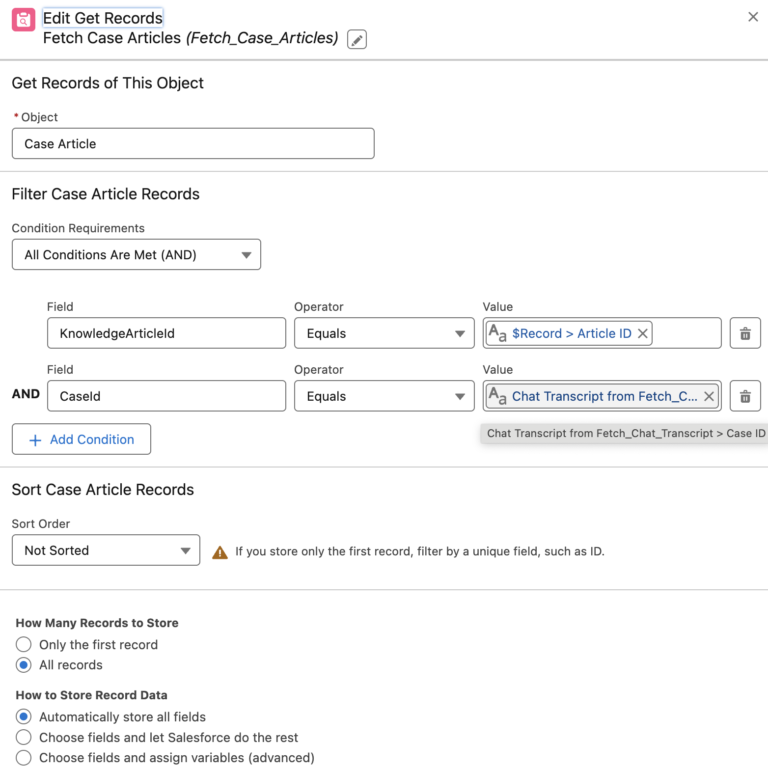Click the warning triangle icon by Sort Order
Screen dimensions: 768x770
pyautogui.click(x=220, y=552)
